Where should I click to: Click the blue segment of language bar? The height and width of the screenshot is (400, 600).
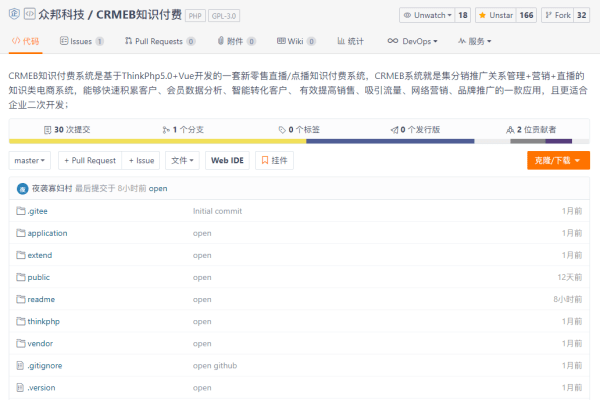[x=390, y=141]
